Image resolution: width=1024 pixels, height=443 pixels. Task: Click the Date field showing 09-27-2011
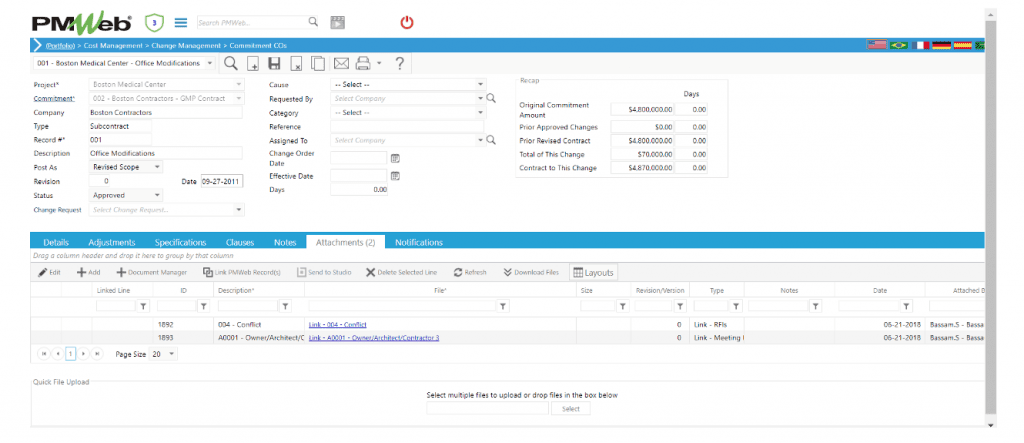click(221, 182)
